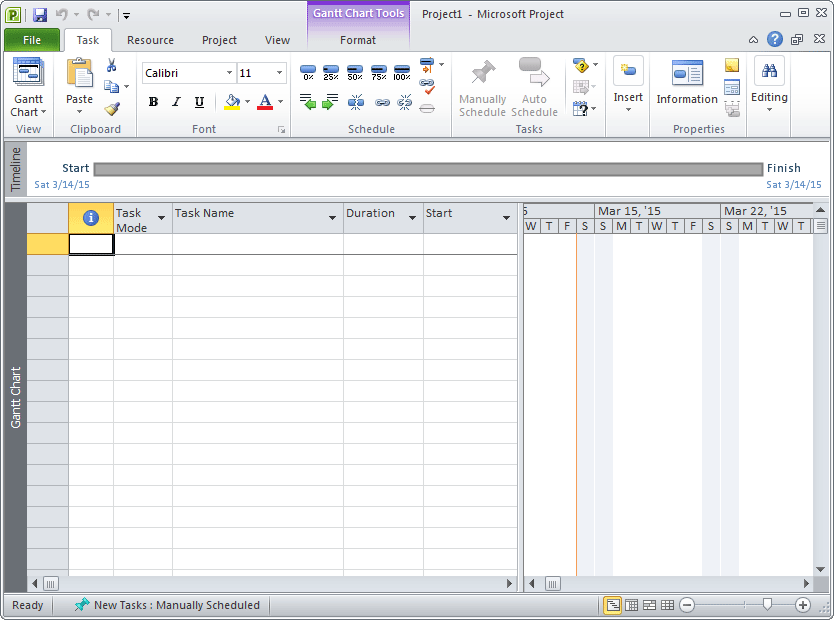Click the Paste clipboard icon
The height and width of the screenshot is (620, 834).
pyautogui.click(x=79, y=73)
